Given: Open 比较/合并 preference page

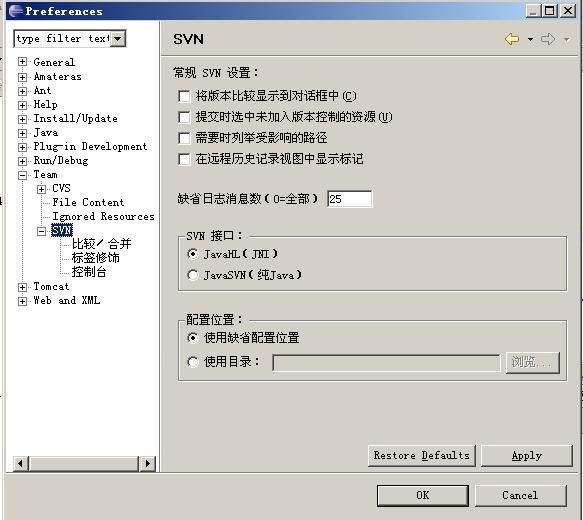Looking at the screenshot, I should point(102,244).
